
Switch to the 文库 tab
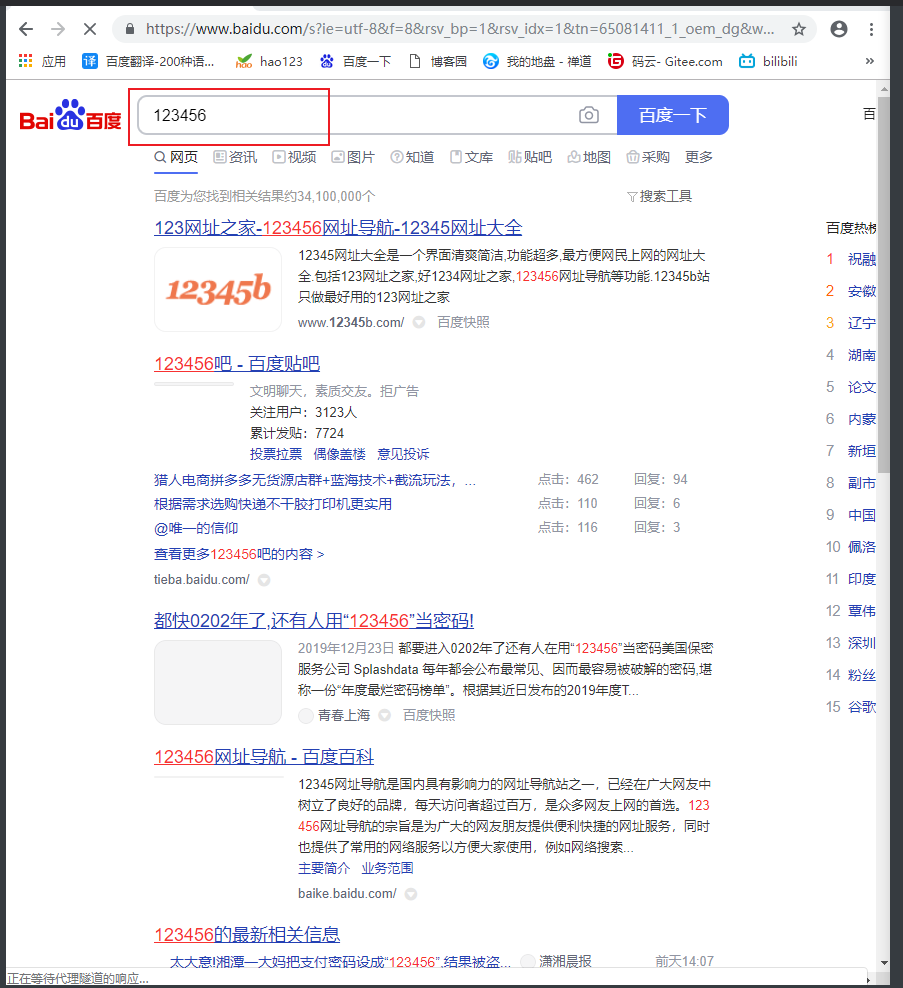(x=471, y=157)
